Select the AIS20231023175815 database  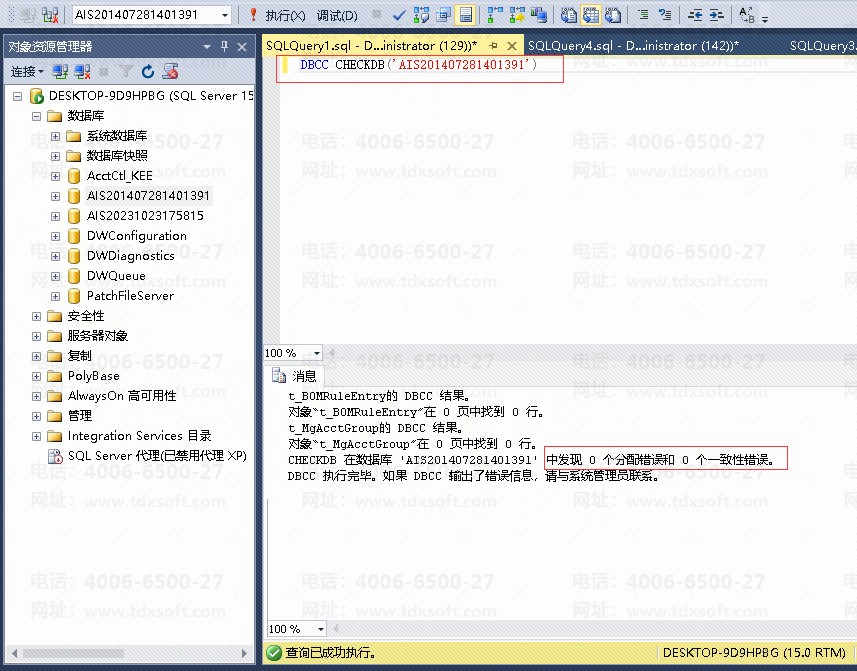[144, 216]
